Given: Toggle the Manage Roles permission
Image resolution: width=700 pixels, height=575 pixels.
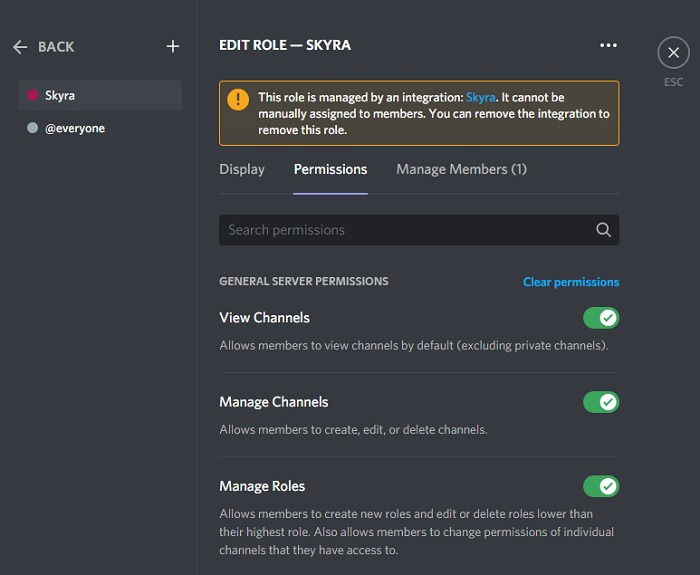Looking at the screenshot, I should click(x=601, y=486).
